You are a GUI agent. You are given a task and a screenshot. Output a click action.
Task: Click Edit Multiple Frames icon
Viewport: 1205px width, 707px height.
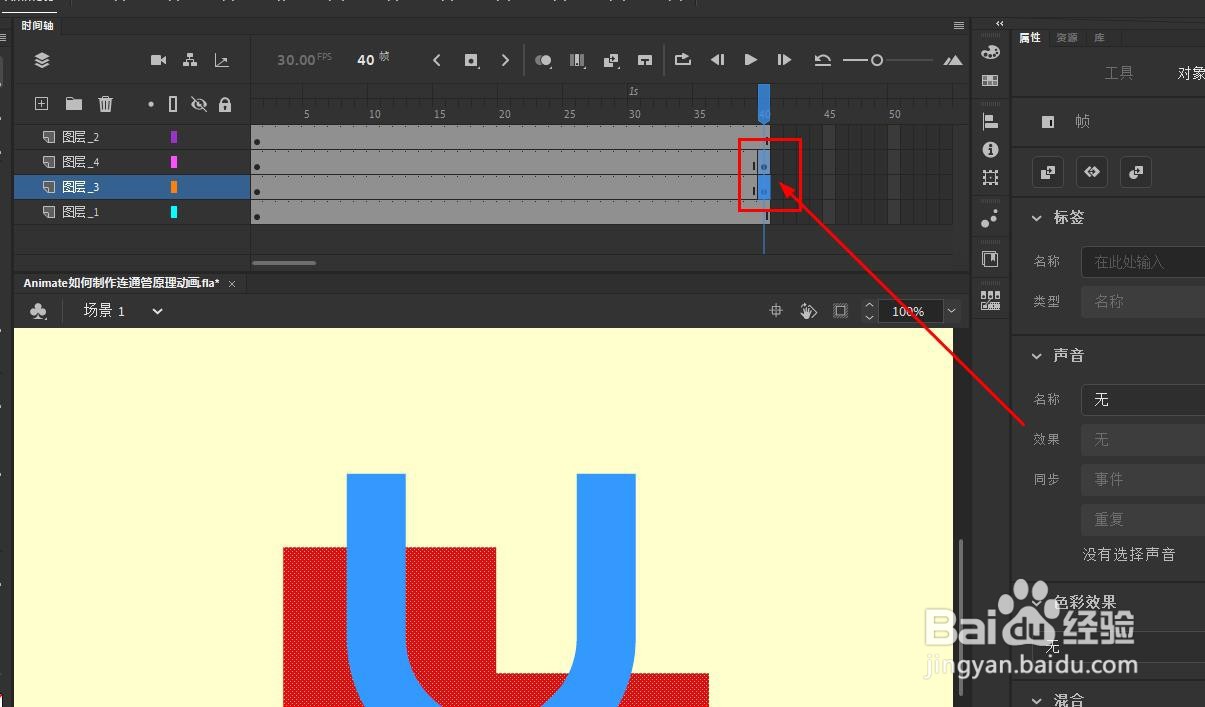coord(577,60)
